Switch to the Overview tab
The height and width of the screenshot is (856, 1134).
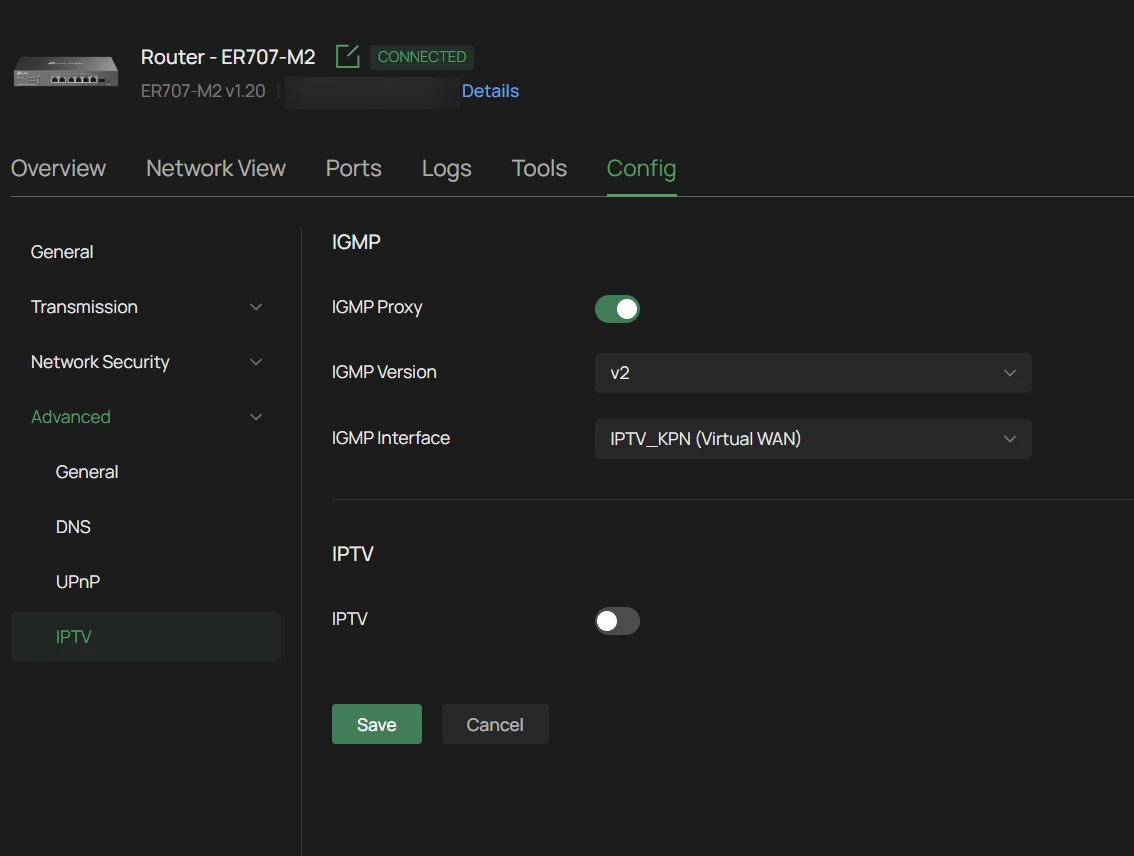pos(58,168)
